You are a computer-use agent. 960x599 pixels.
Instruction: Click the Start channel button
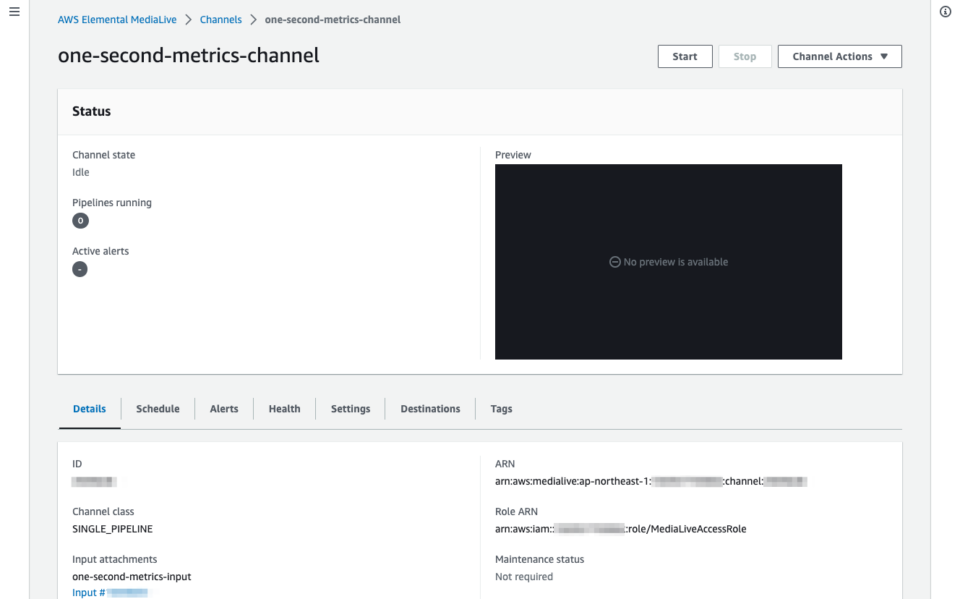click(684, 56)
